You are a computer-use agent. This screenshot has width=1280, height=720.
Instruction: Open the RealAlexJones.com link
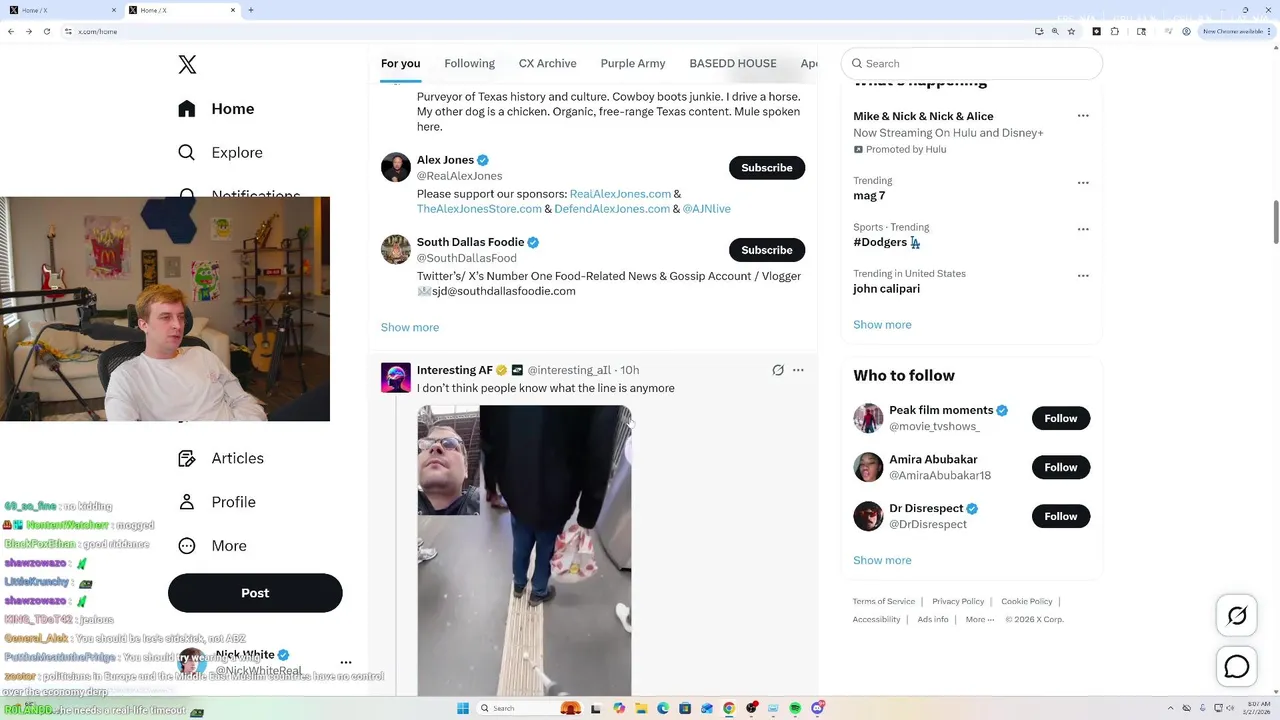click(620, 194)
